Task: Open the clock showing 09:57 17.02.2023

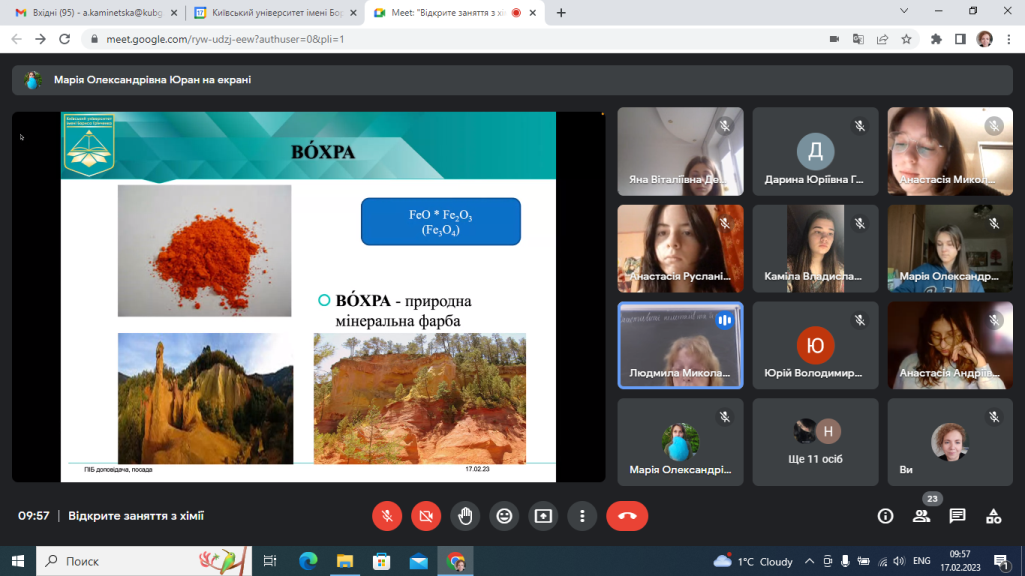Action: [960, 561]
